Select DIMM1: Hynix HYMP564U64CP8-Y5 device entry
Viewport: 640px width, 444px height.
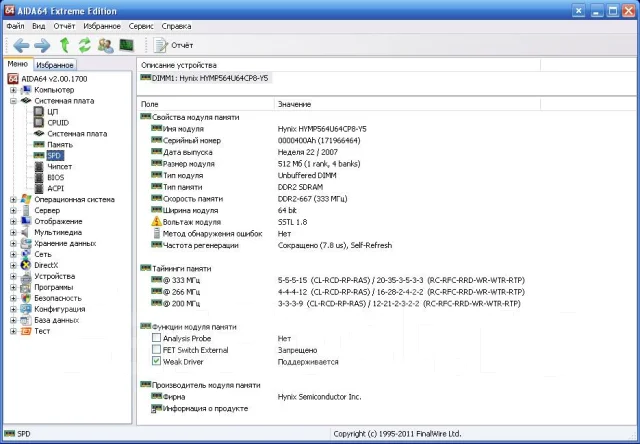[205, 78]
